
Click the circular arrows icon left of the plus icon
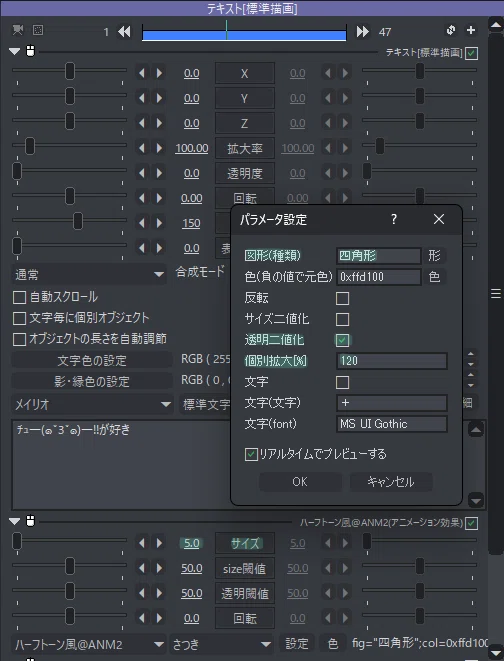451,30
